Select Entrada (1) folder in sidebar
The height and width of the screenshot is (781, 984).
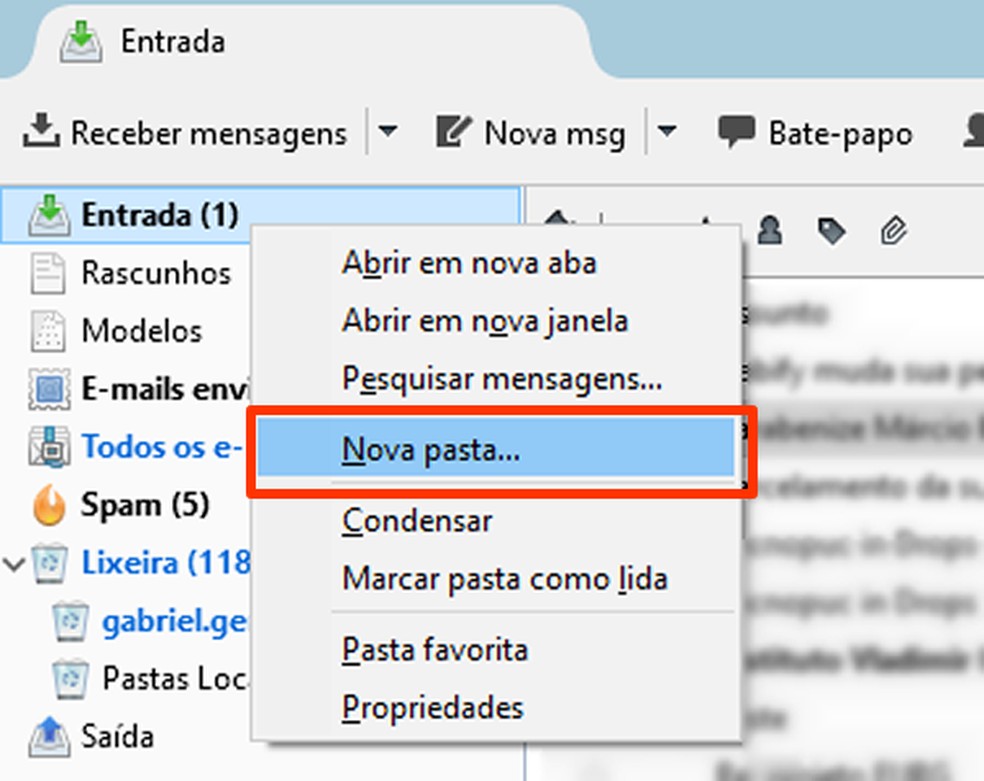(x=260, y=215)
